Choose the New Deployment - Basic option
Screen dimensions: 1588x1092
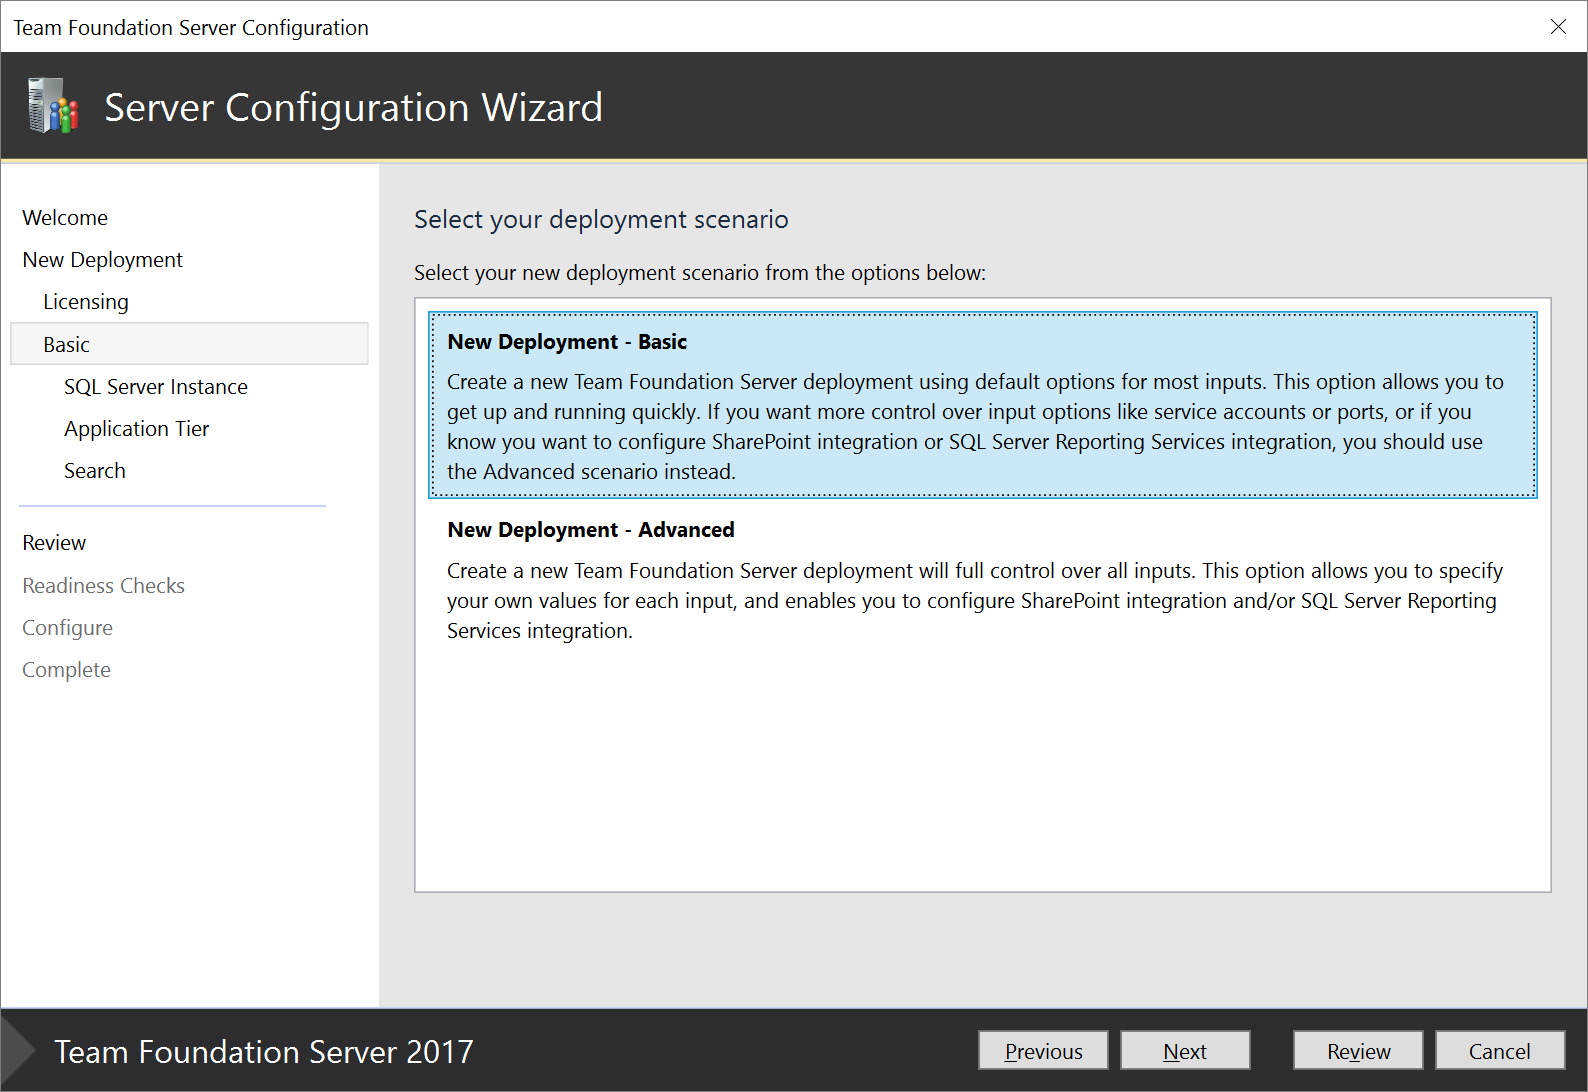click(x=983, y=405)
